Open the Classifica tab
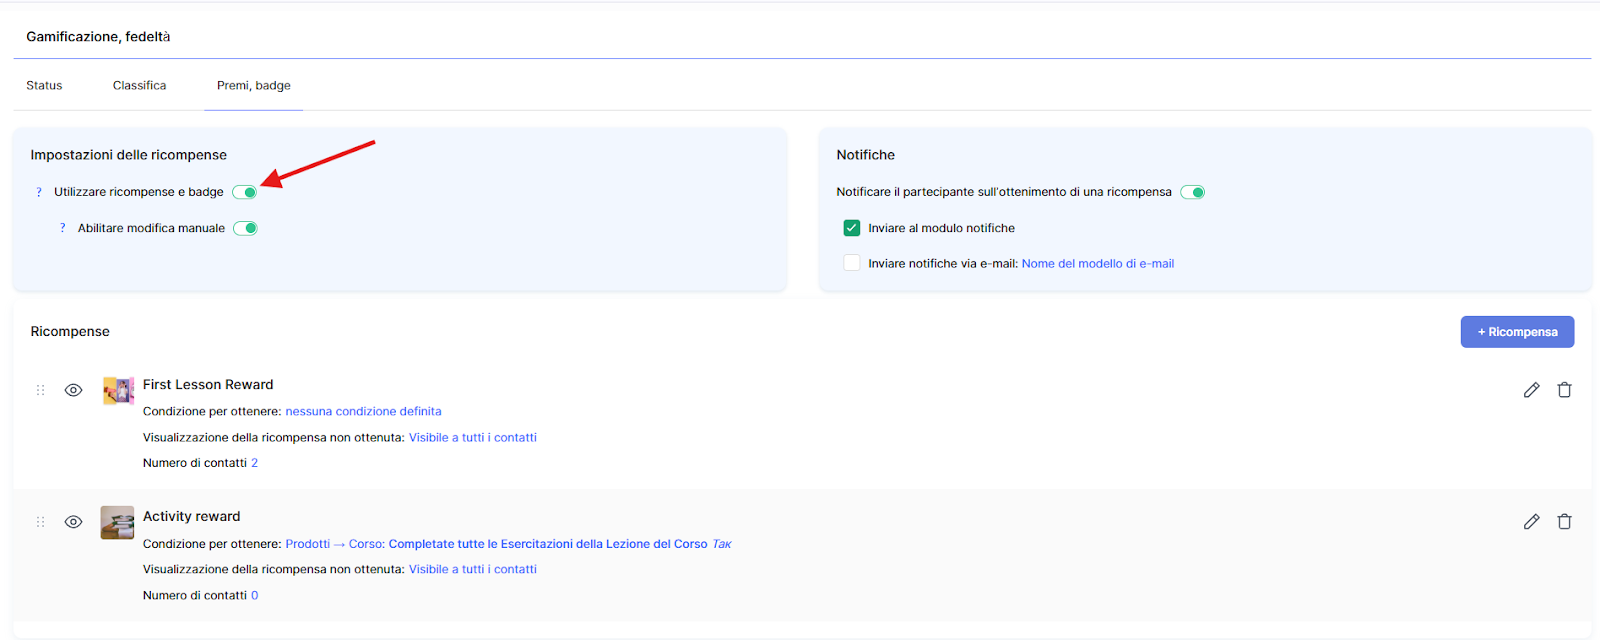Viewport: 1600px width, 640px height. point(139,86)
